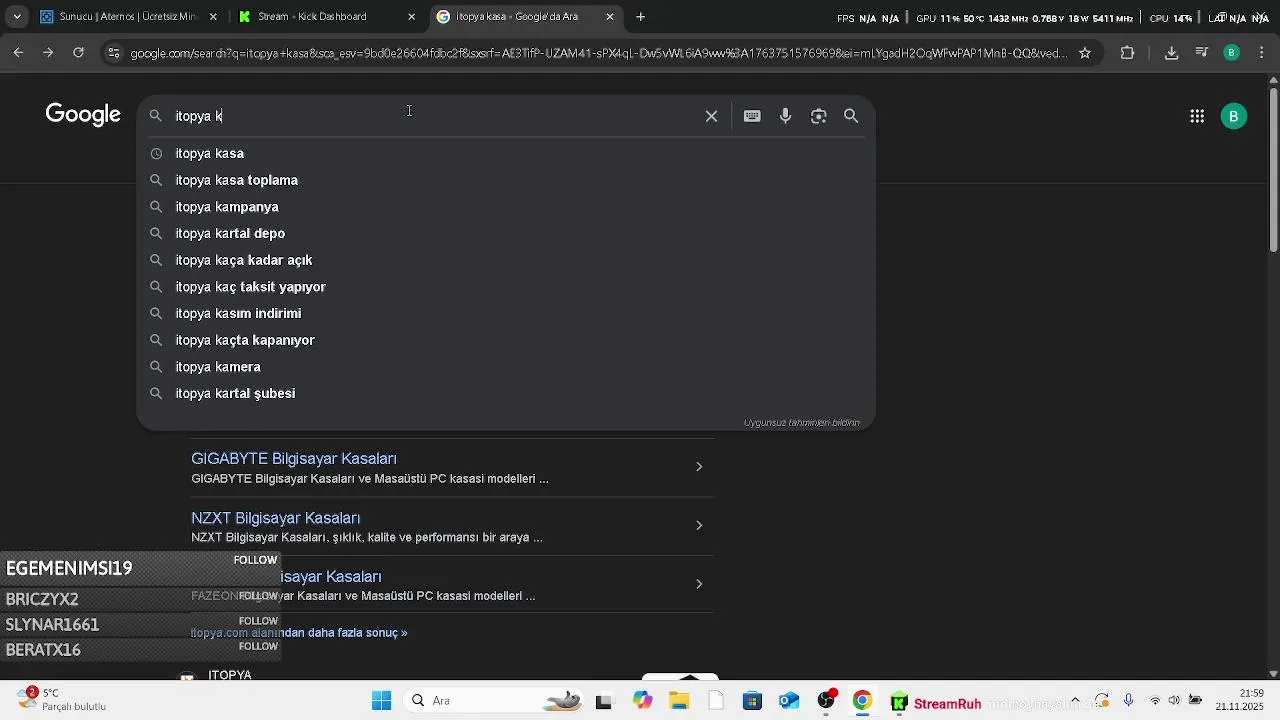Follow SLYNAR1661 in overlay
This screenshot has width=1280, height=720.
[258, 621]
